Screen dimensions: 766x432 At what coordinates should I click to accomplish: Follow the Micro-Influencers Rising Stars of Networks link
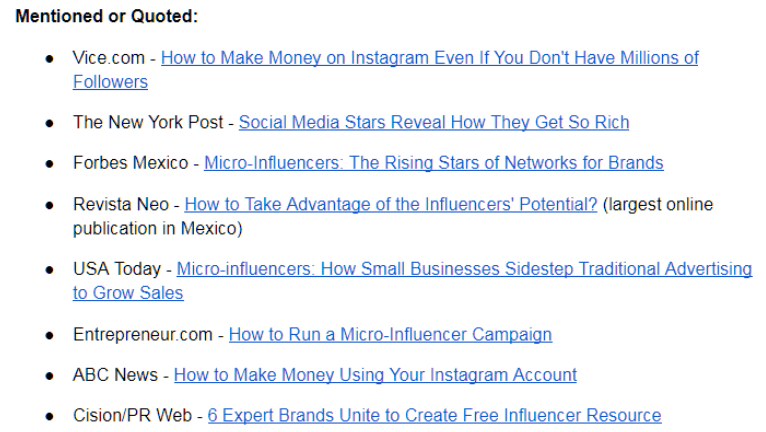pos(434,163)
